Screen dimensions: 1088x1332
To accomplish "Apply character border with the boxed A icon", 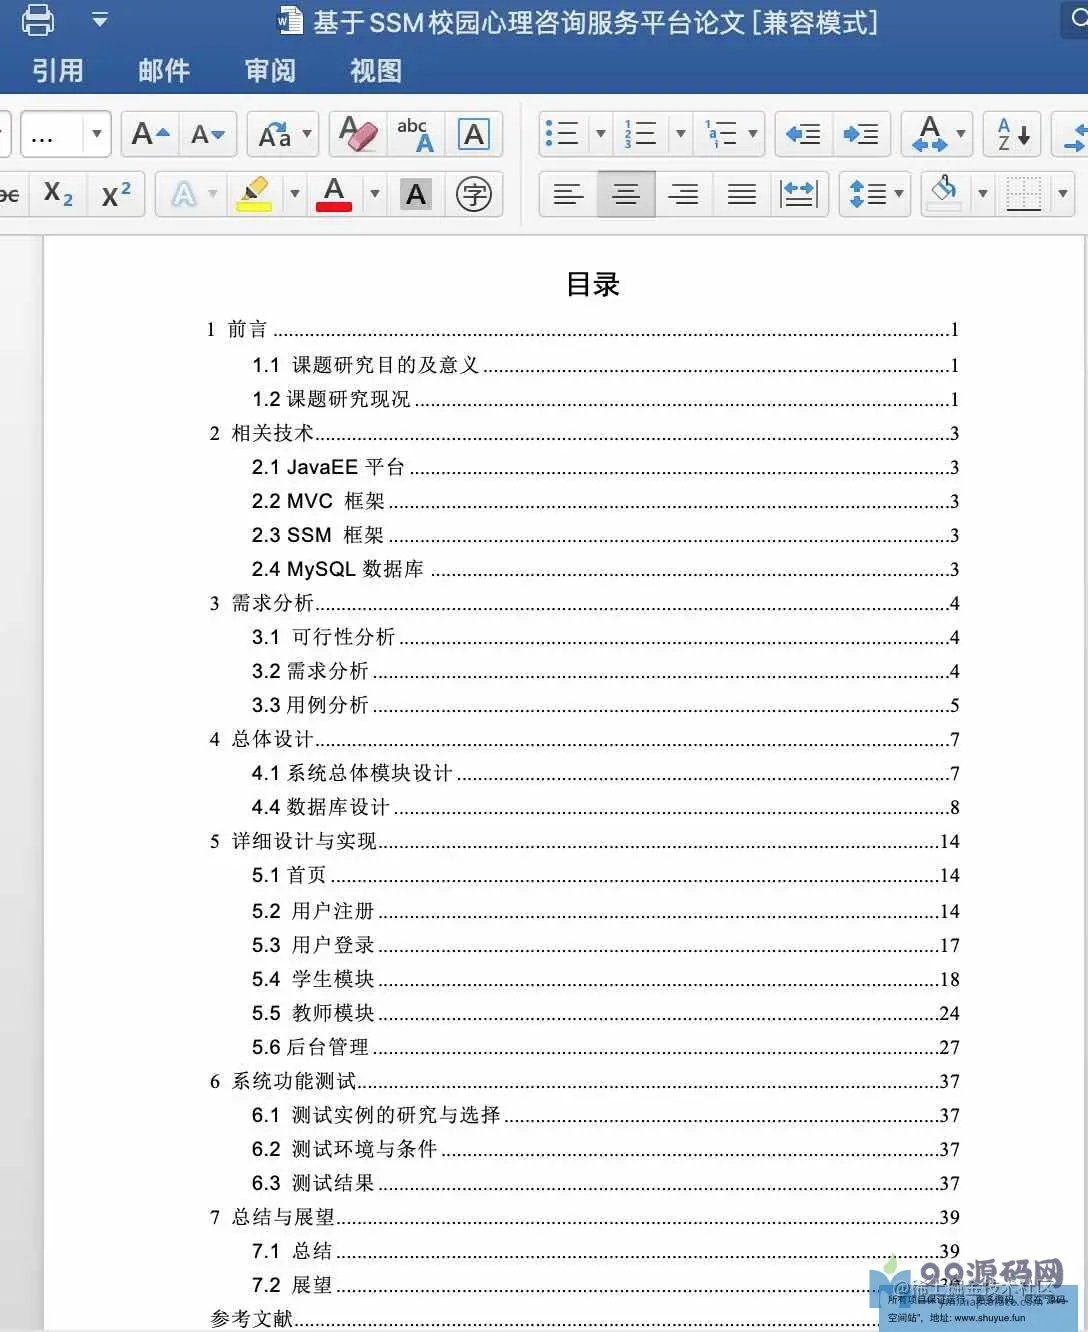I will point(474,134).
